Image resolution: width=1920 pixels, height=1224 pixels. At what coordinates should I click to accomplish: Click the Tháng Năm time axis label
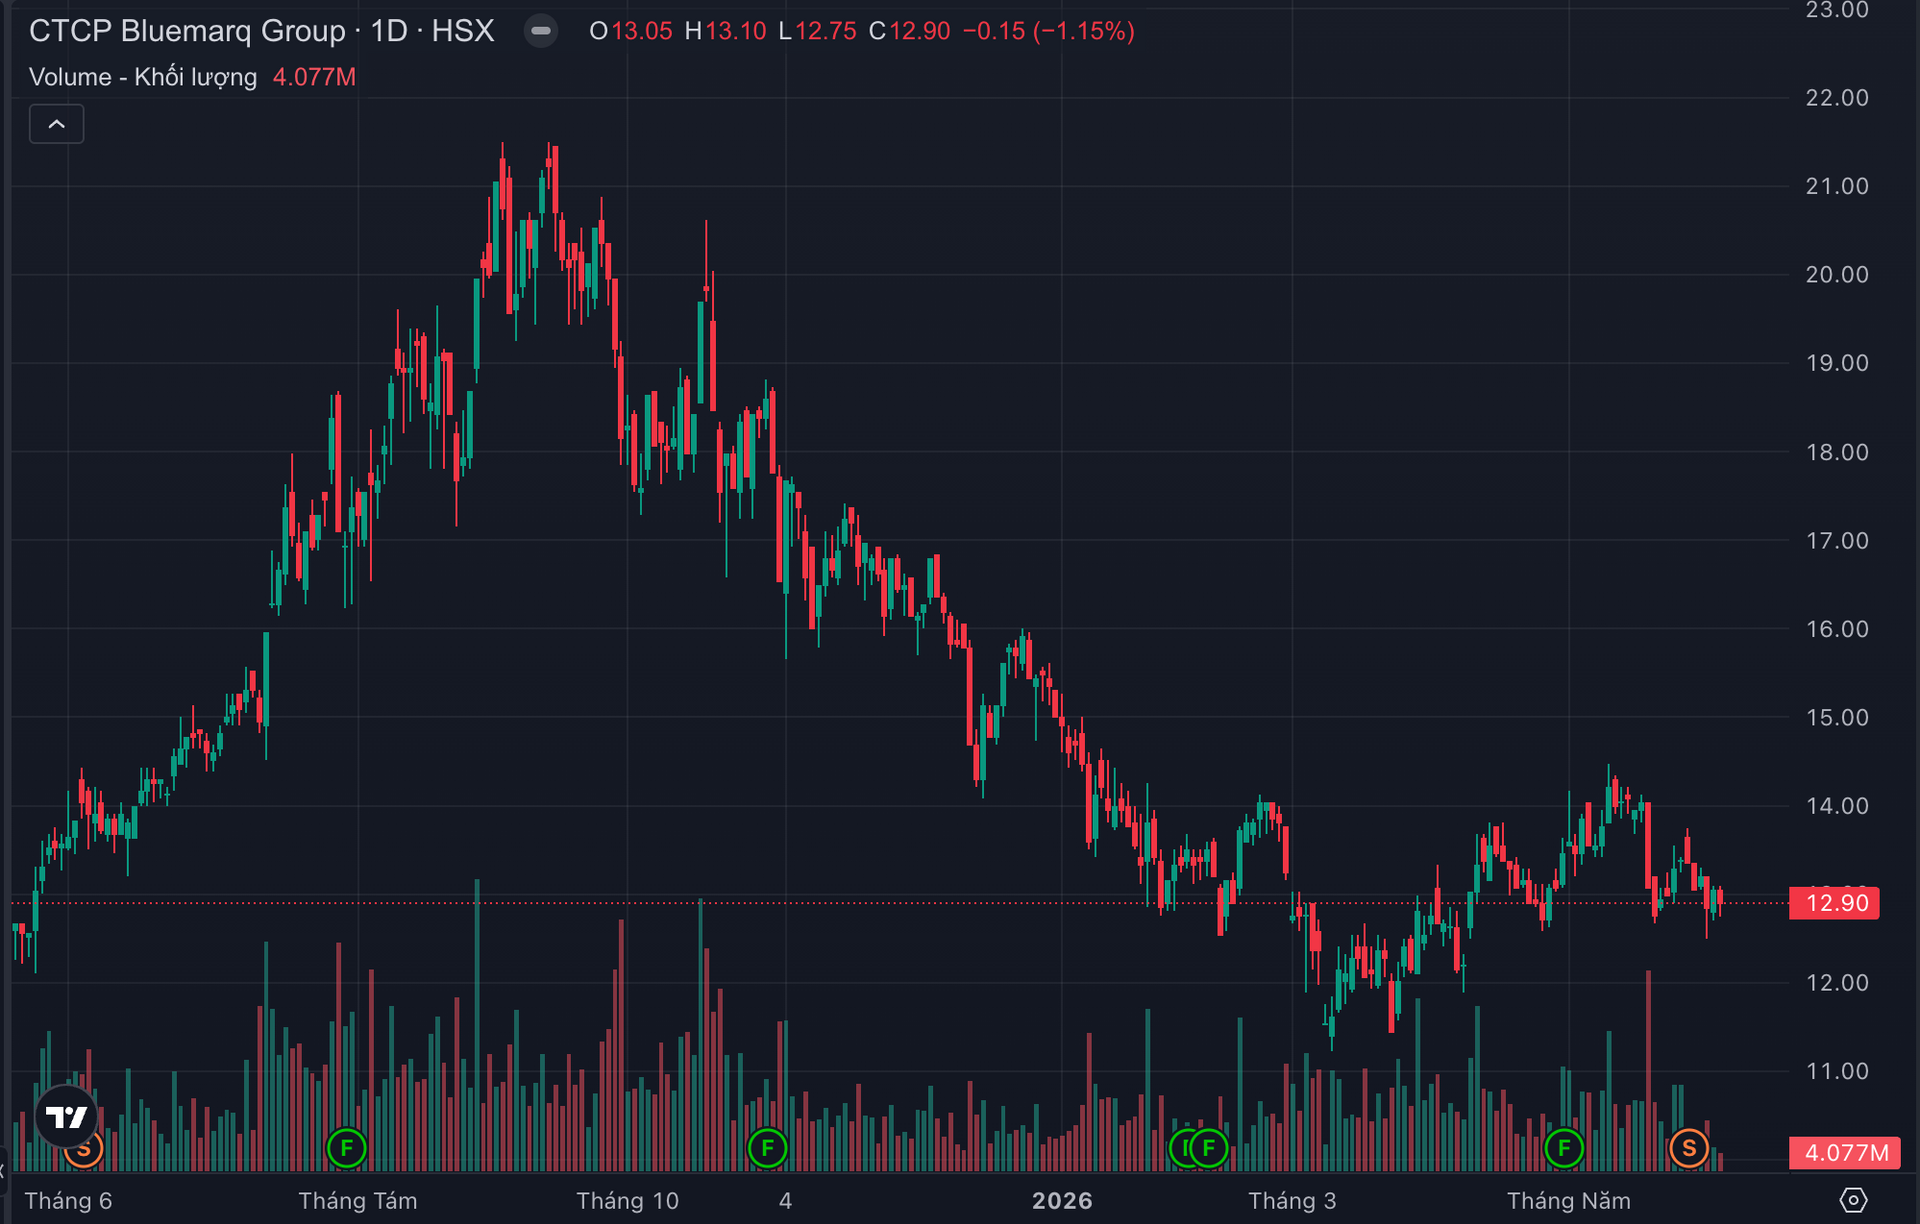pos(1568,1200)
